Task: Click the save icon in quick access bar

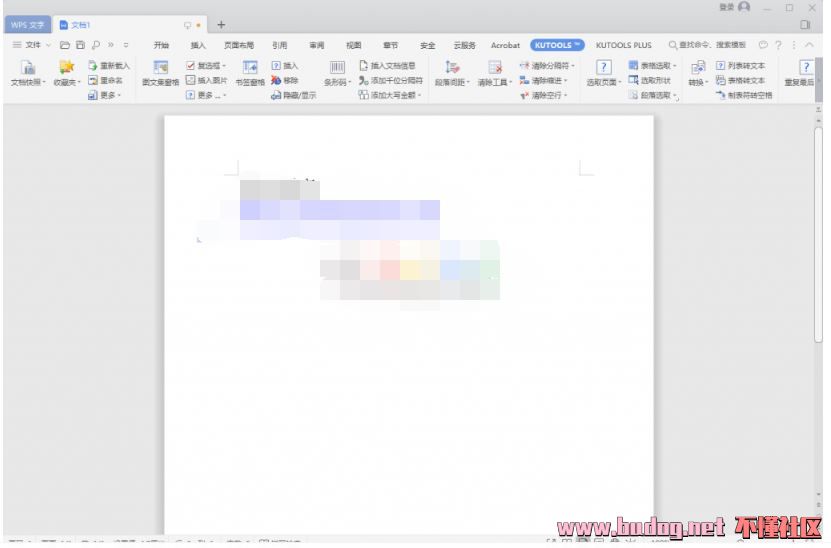Action: [80, 45]
